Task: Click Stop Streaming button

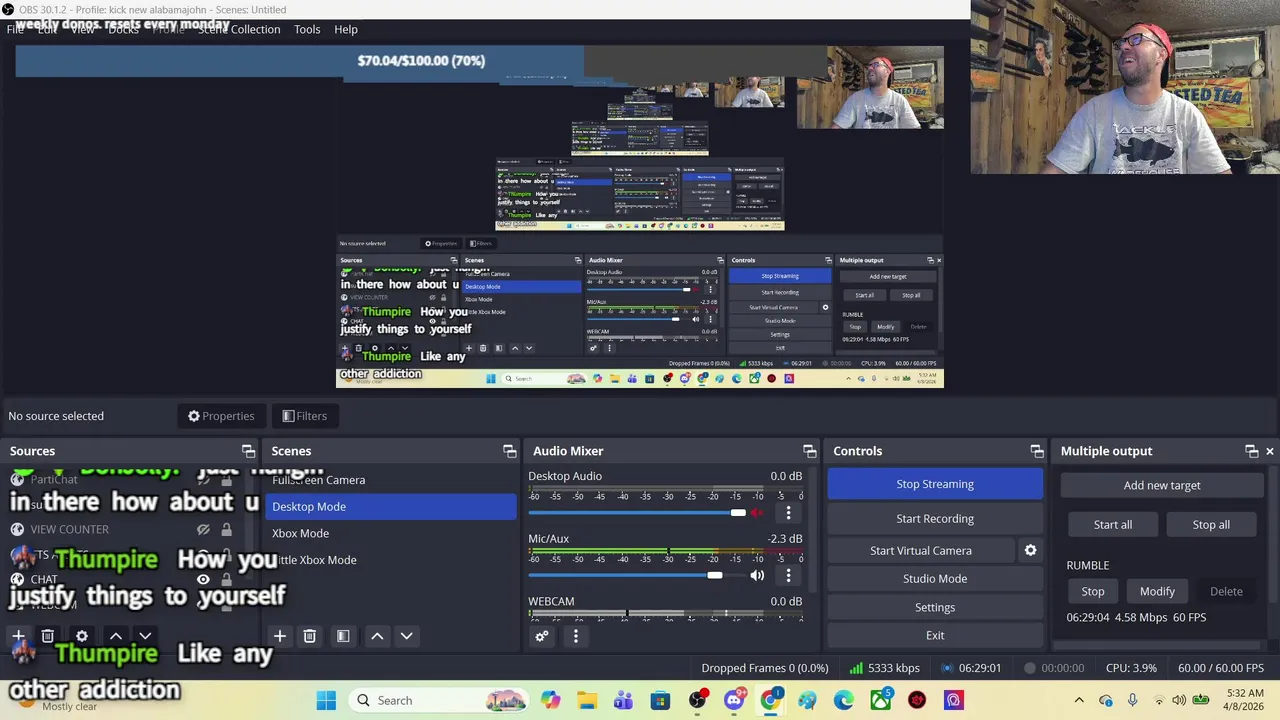Action: click(935, 484)
